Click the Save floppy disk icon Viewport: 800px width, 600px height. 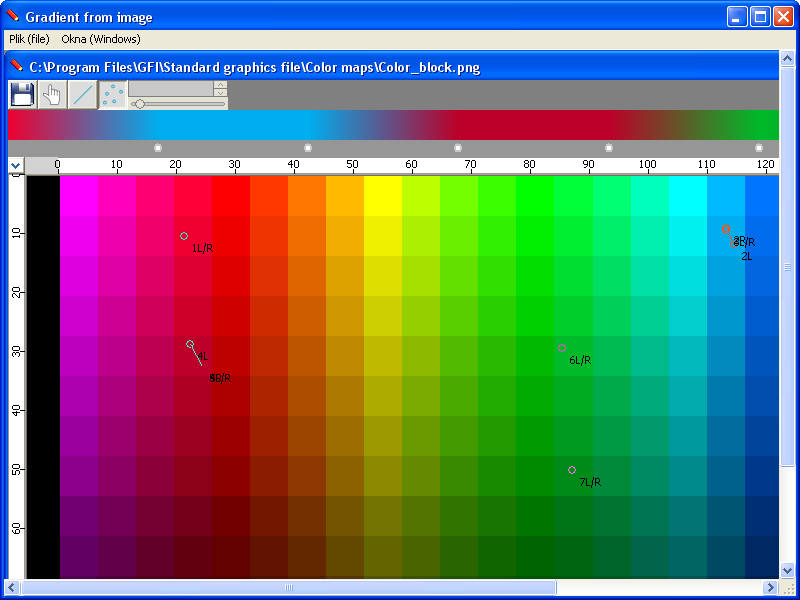point(22,95)
